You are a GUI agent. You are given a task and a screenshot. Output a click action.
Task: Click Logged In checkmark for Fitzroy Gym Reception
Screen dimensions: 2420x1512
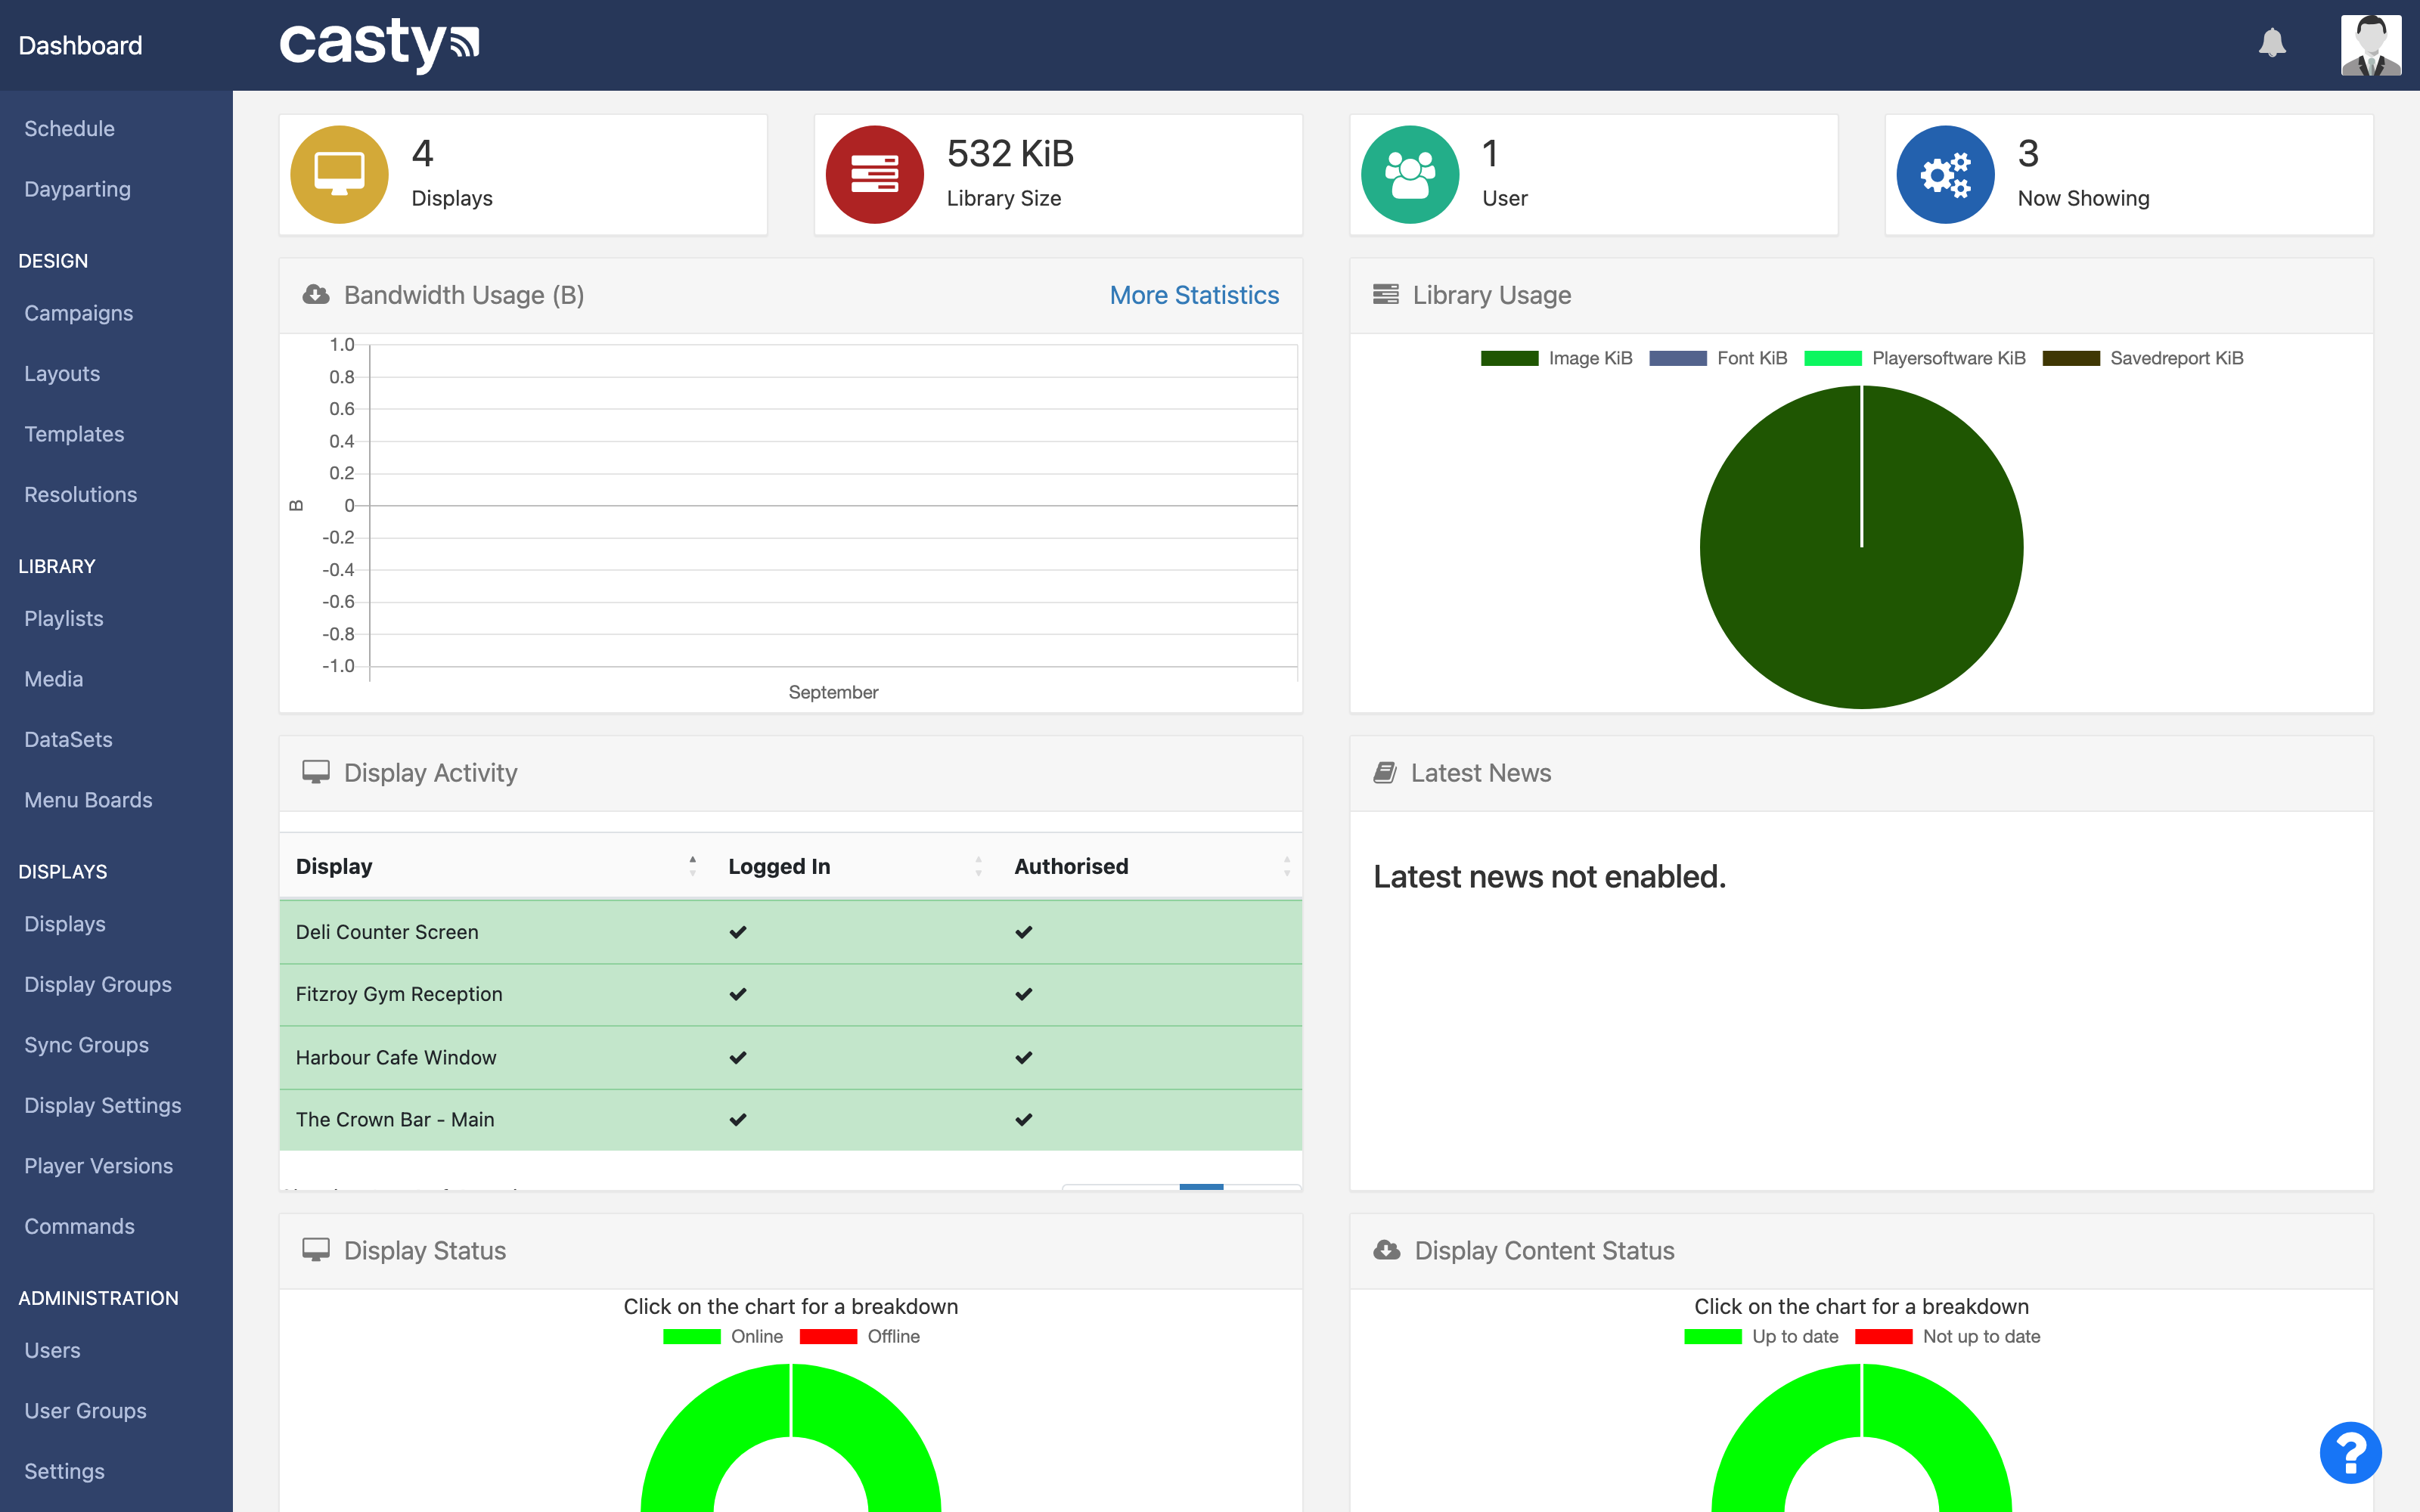[x=738, y=994]
